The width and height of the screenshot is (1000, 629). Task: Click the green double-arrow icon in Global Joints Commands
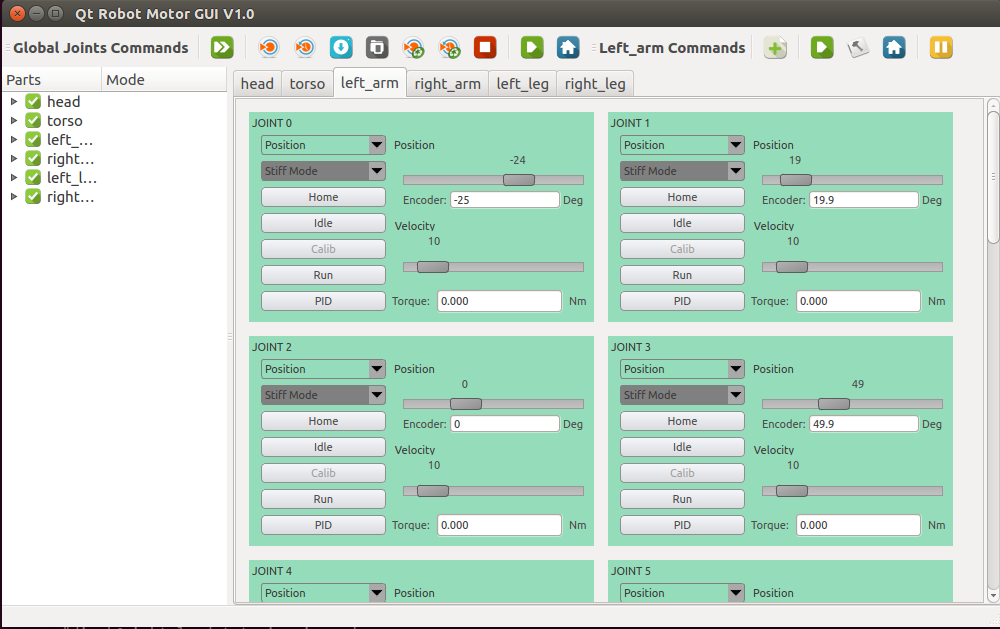pyautogui.click(x=222, y=47)
